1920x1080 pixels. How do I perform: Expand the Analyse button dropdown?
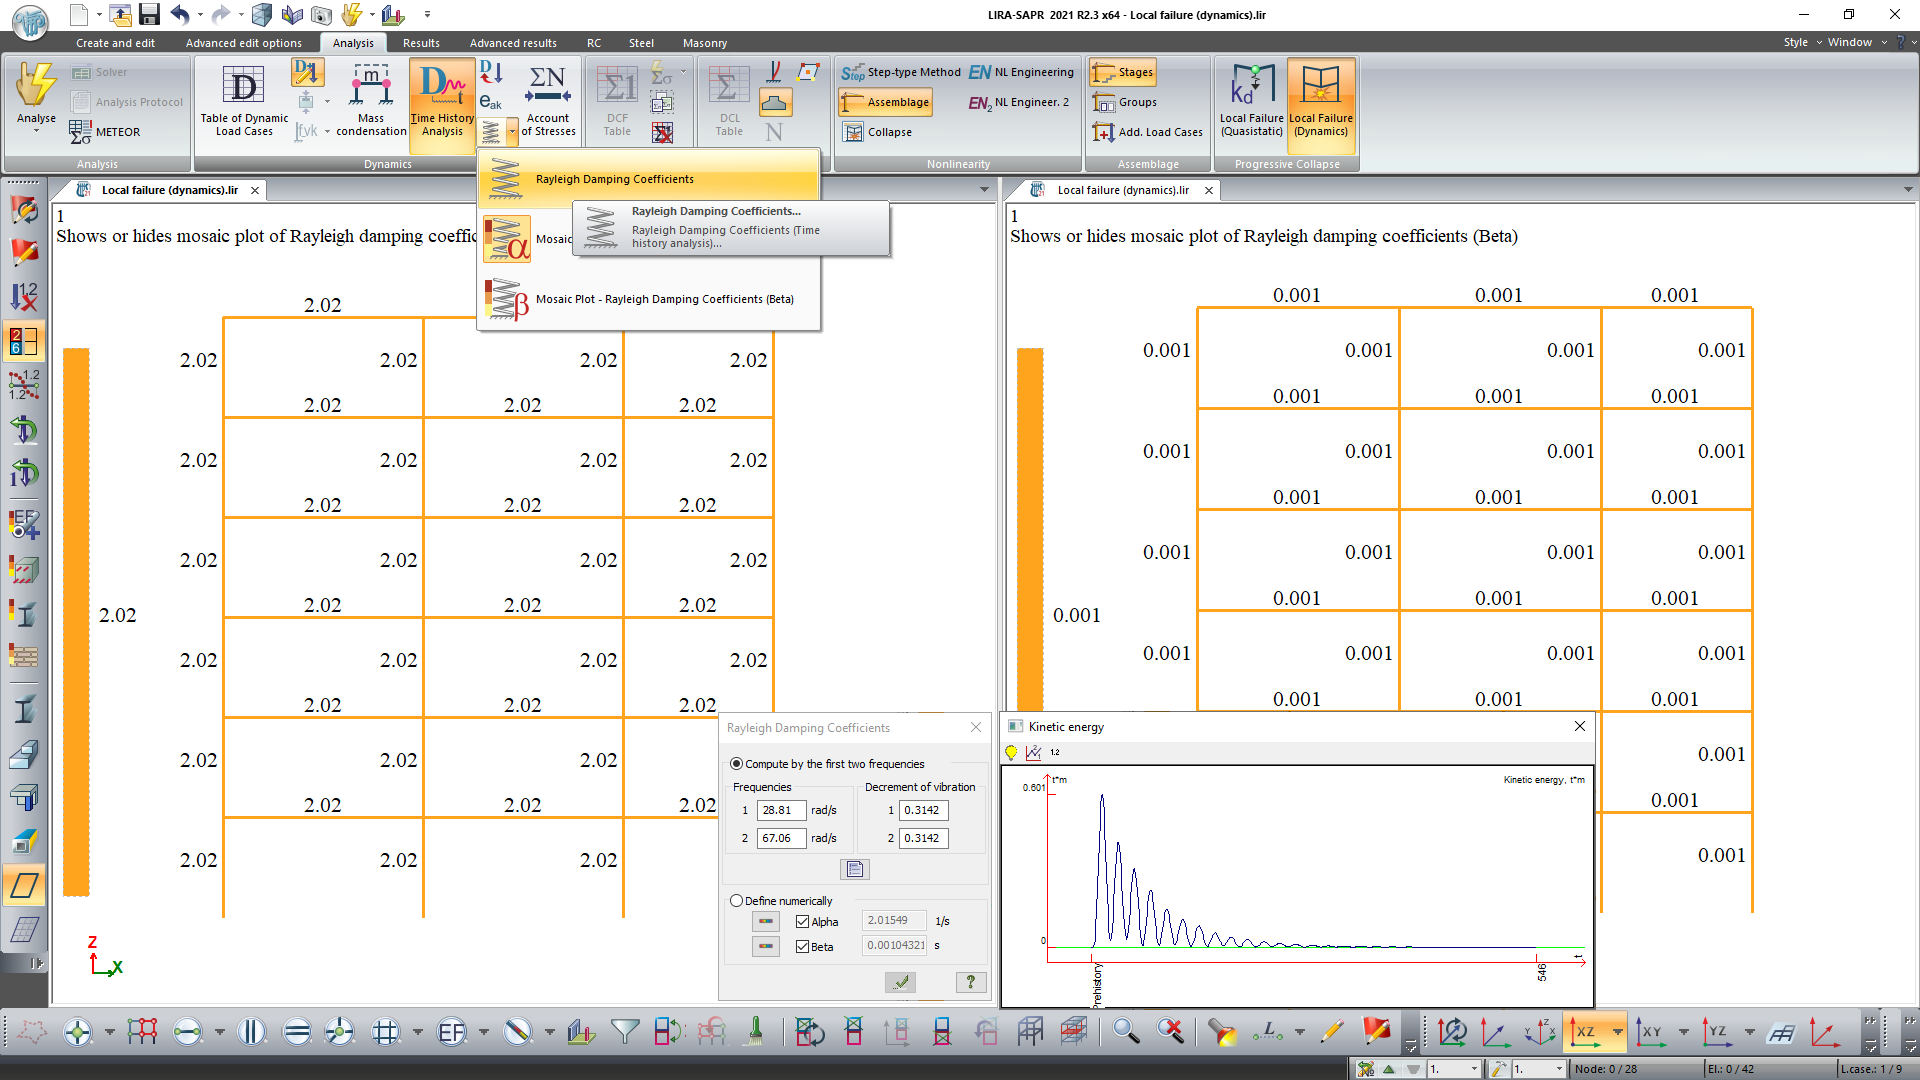(36, 131)
